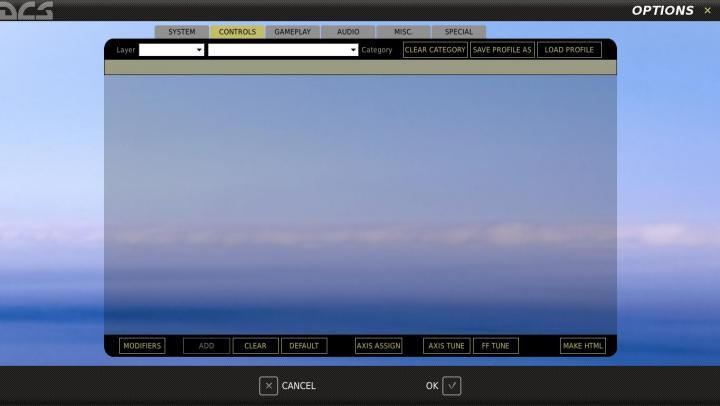Viewport: 720px width, 406px height.
Task: Click SAVE PROFILE AS button
Action: tap(502, 50)
